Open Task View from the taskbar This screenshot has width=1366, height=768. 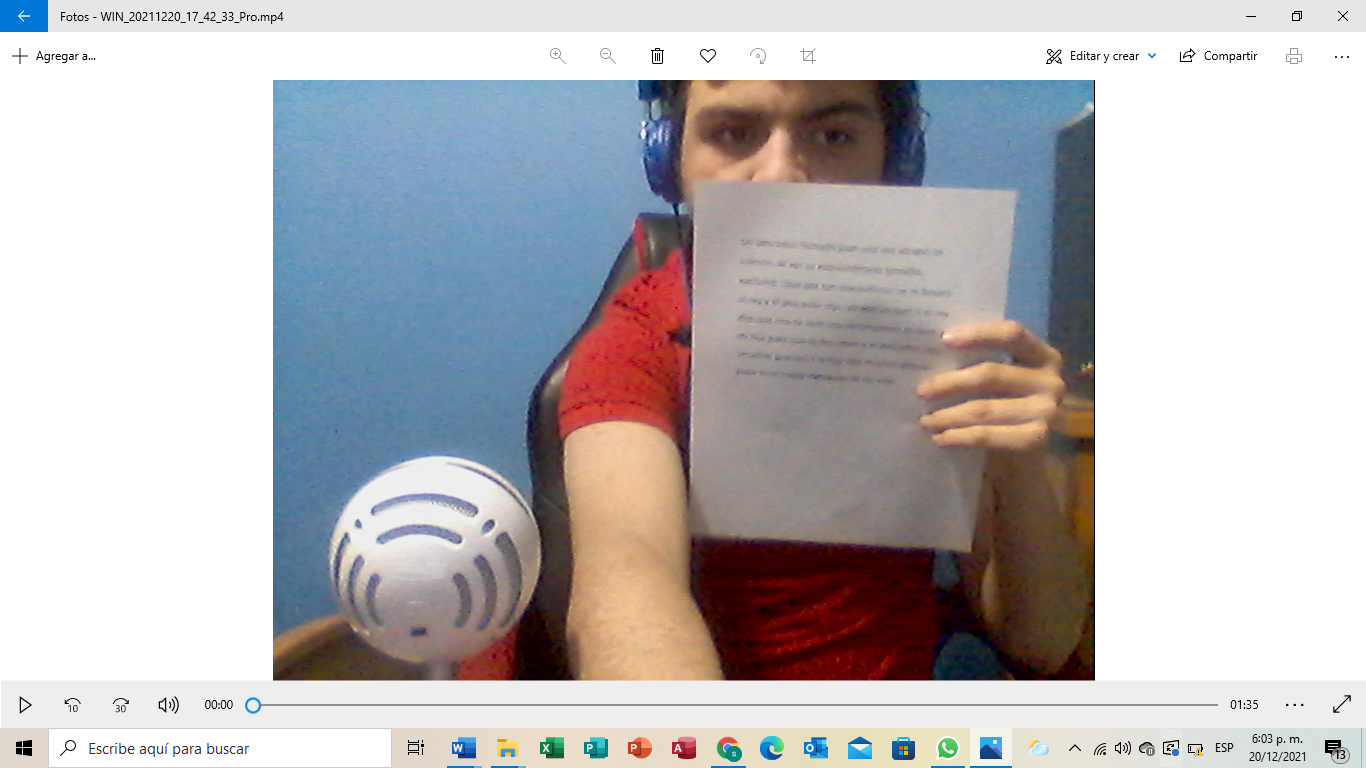(x=416, y=748)
